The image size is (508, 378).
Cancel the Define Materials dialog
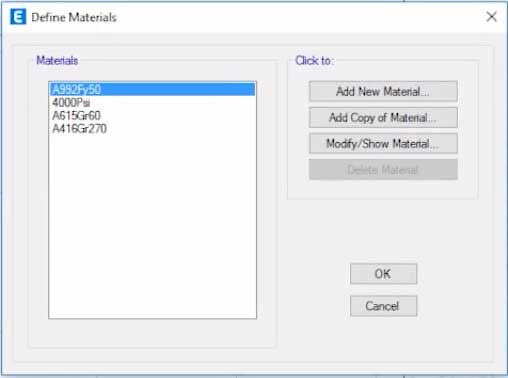[x=383, y=306]
